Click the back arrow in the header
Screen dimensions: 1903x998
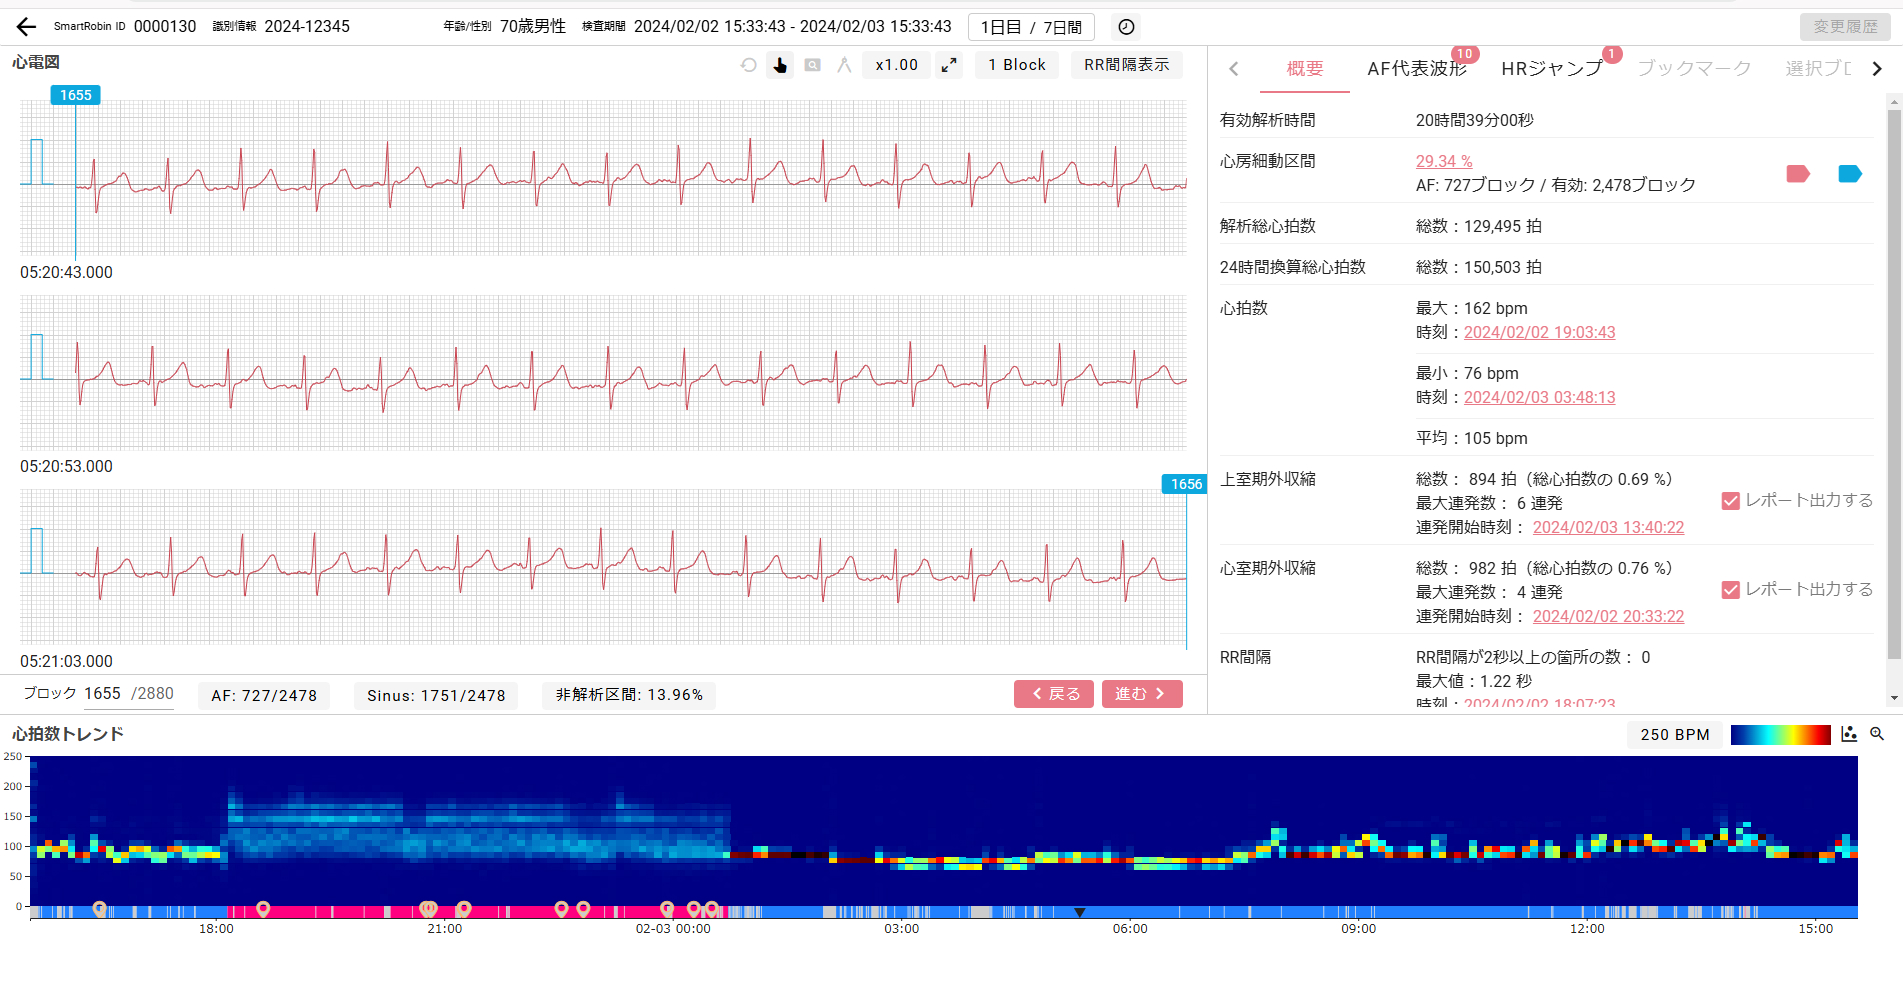point(26,27)
